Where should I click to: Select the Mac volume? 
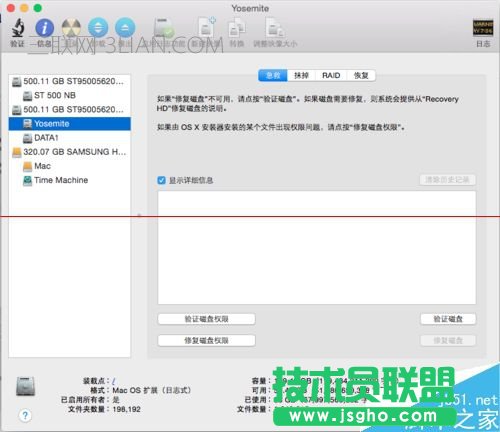click(69, 166)
